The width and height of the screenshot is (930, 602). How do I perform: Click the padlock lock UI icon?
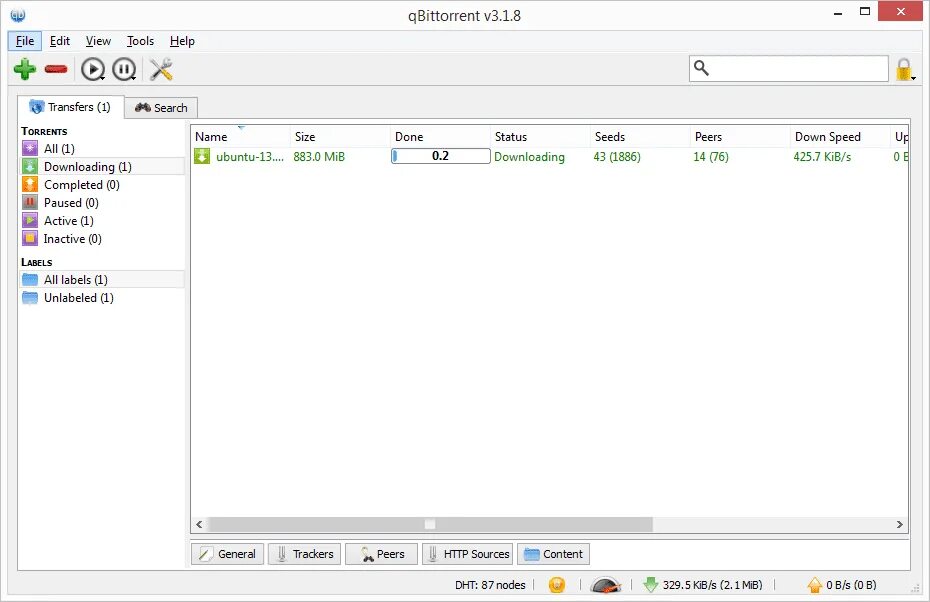(x=904, y=69)
